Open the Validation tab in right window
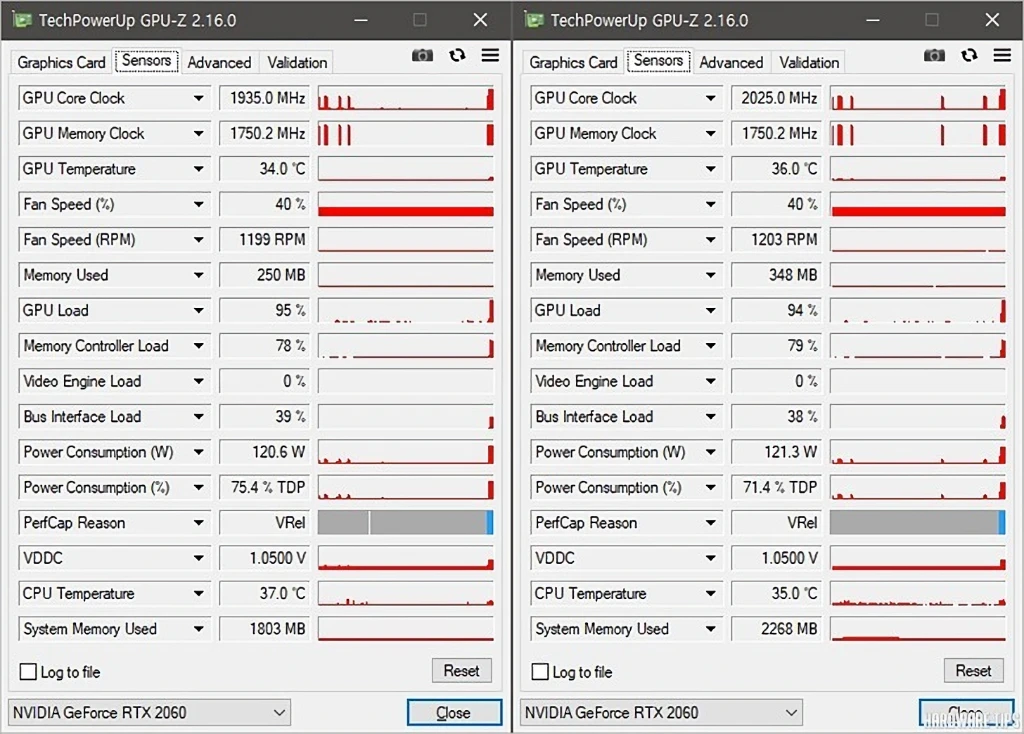 point(809,63)
